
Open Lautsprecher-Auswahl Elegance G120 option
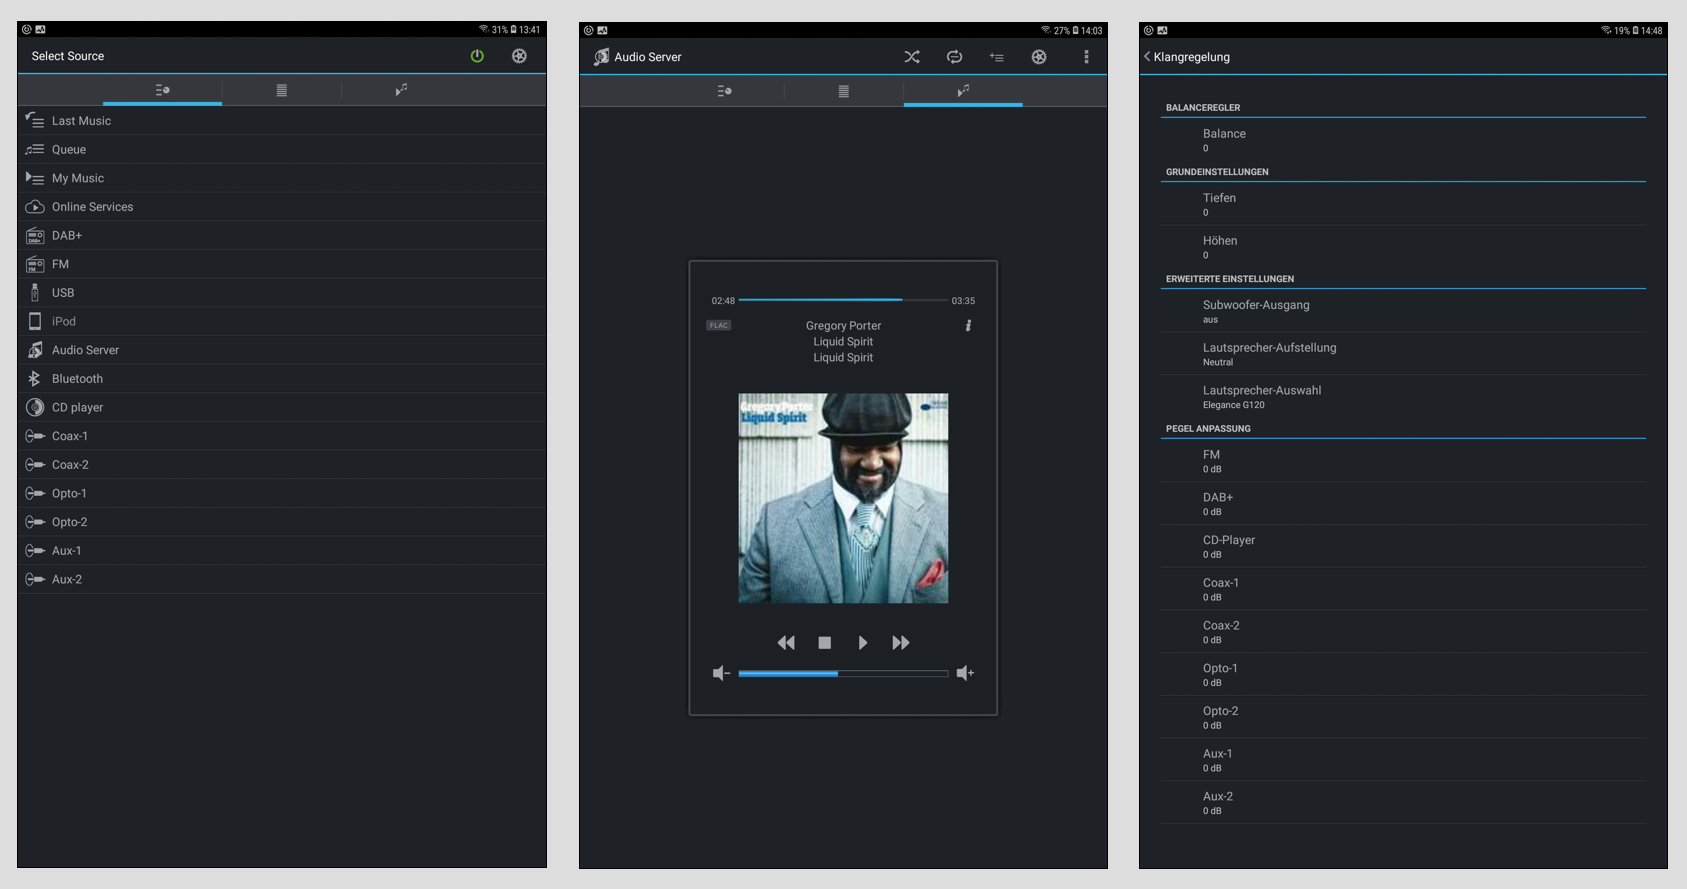click(1403, 397)
